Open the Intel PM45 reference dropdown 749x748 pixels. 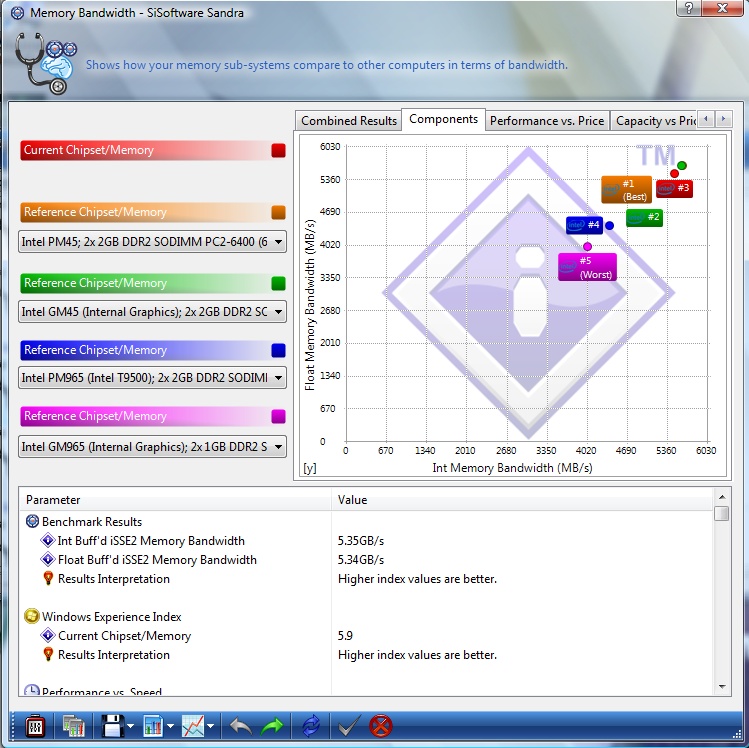pos(152,242)
